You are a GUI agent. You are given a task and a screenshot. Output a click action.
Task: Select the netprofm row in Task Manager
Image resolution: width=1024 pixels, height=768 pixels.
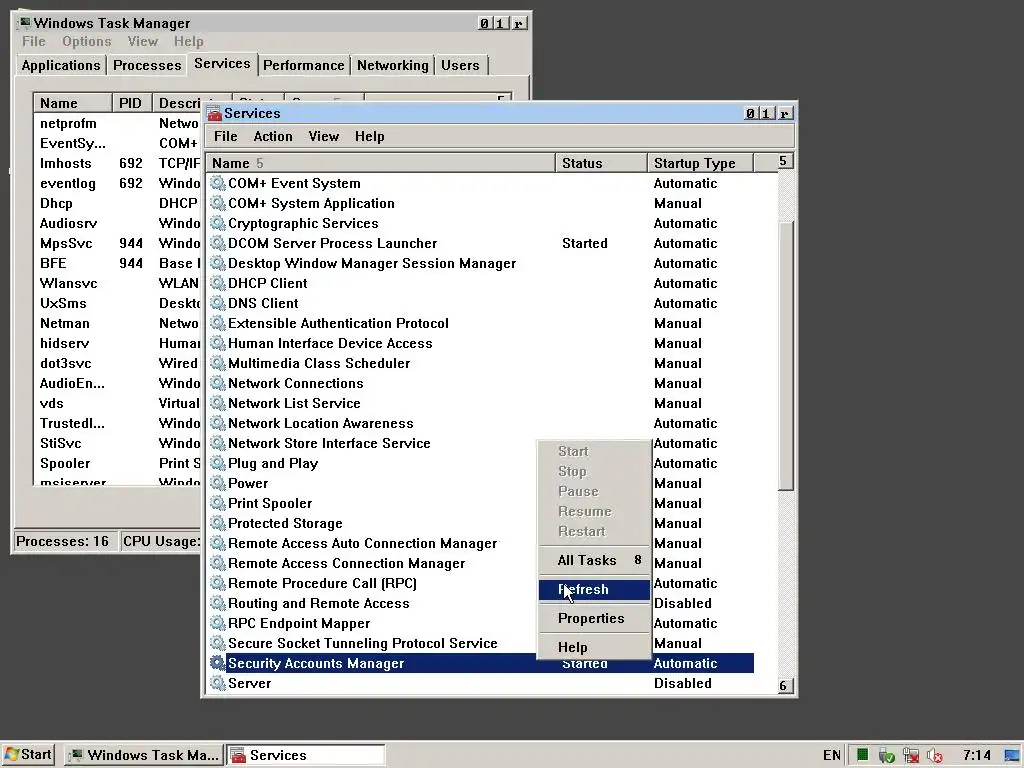[x=118, y=123]
